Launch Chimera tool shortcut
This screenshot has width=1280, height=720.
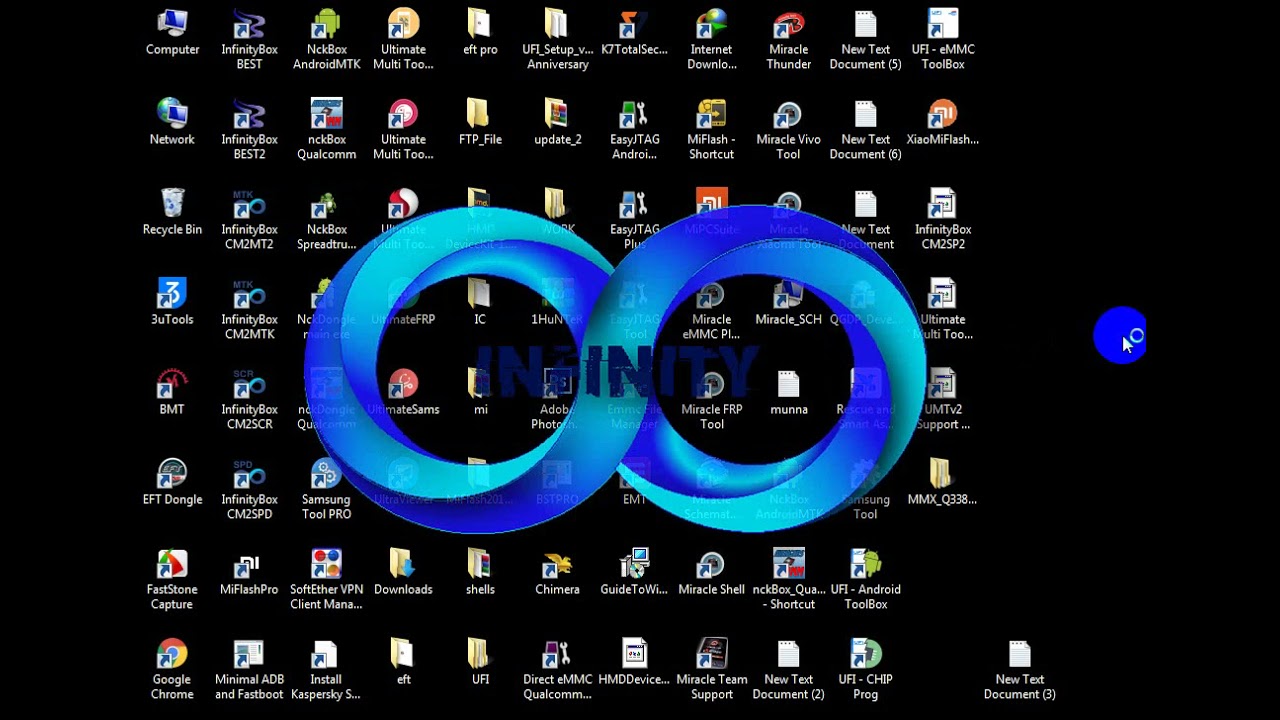pos(557,574)
